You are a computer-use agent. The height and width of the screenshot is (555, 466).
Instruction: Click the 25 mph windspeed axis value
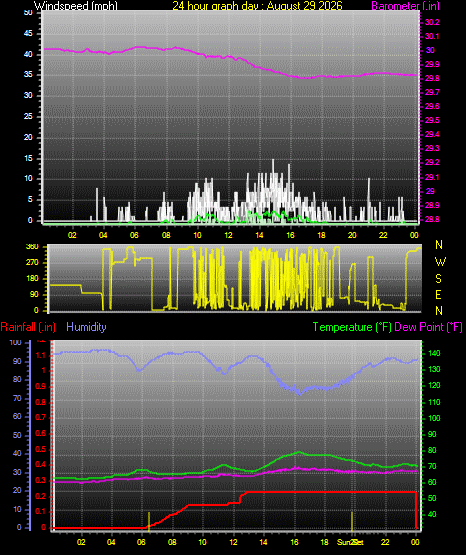[28, 116]
